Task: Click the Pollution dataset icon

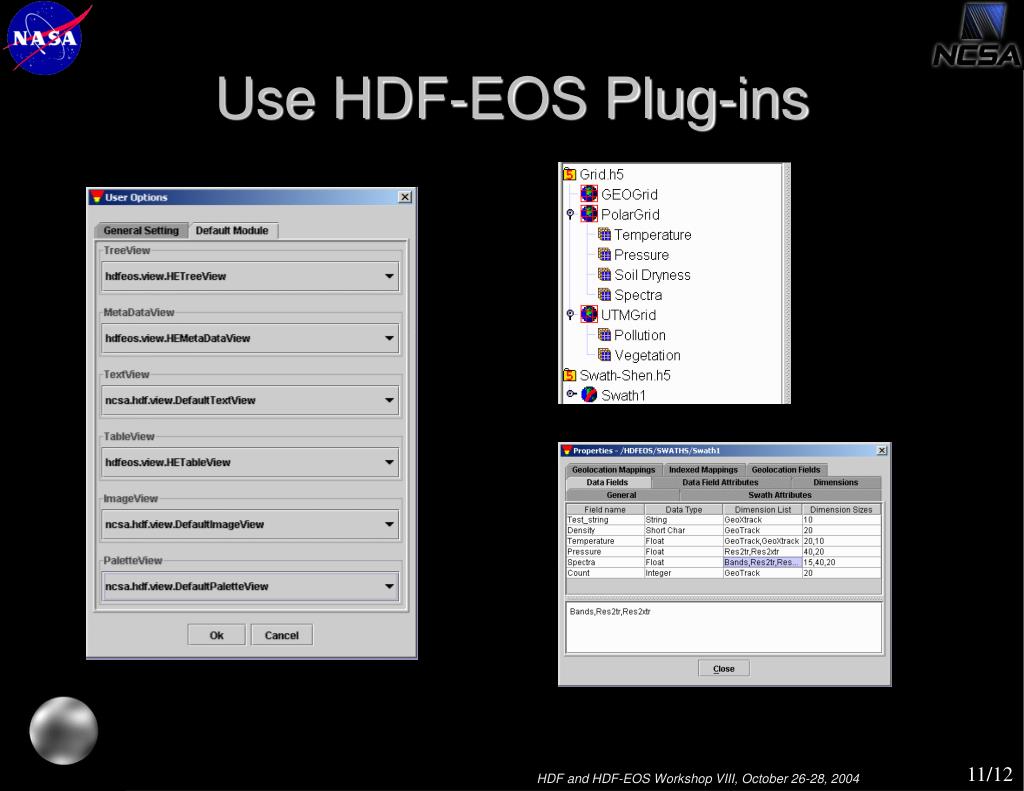Action: click(x=605, y=334)
